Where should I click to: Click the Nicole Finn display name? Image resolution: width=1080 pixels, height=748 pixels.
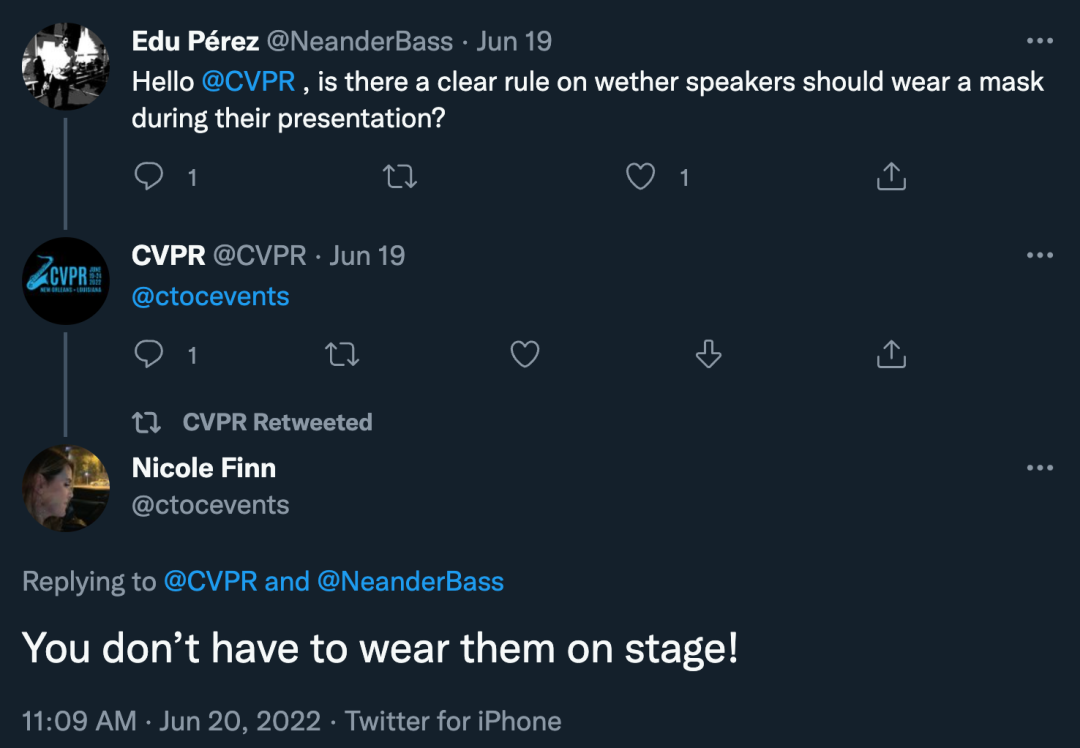(204, 468)
